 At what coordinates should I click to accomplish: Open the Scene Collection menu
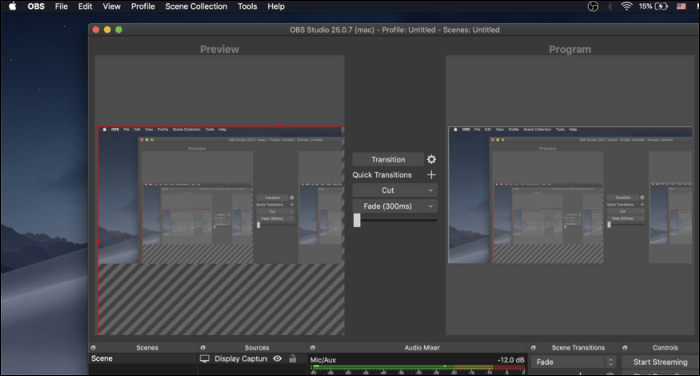tap(196, 6)
